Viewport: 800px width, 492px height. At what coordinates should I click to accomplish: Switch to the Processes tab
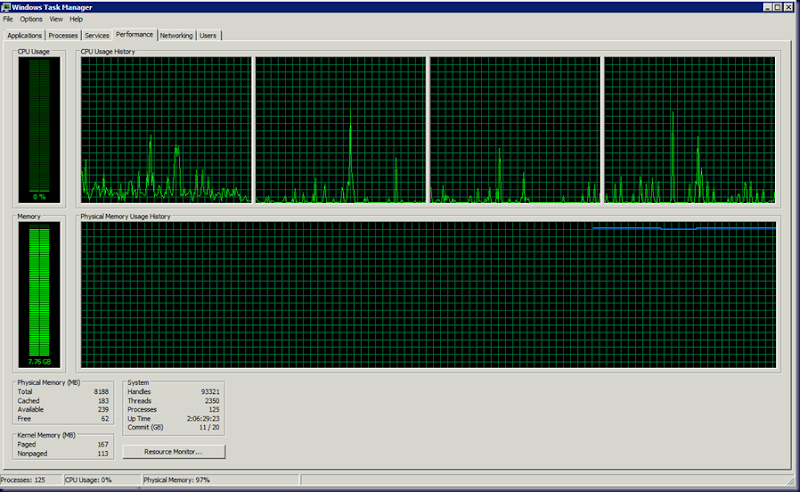tap(63, 35)
